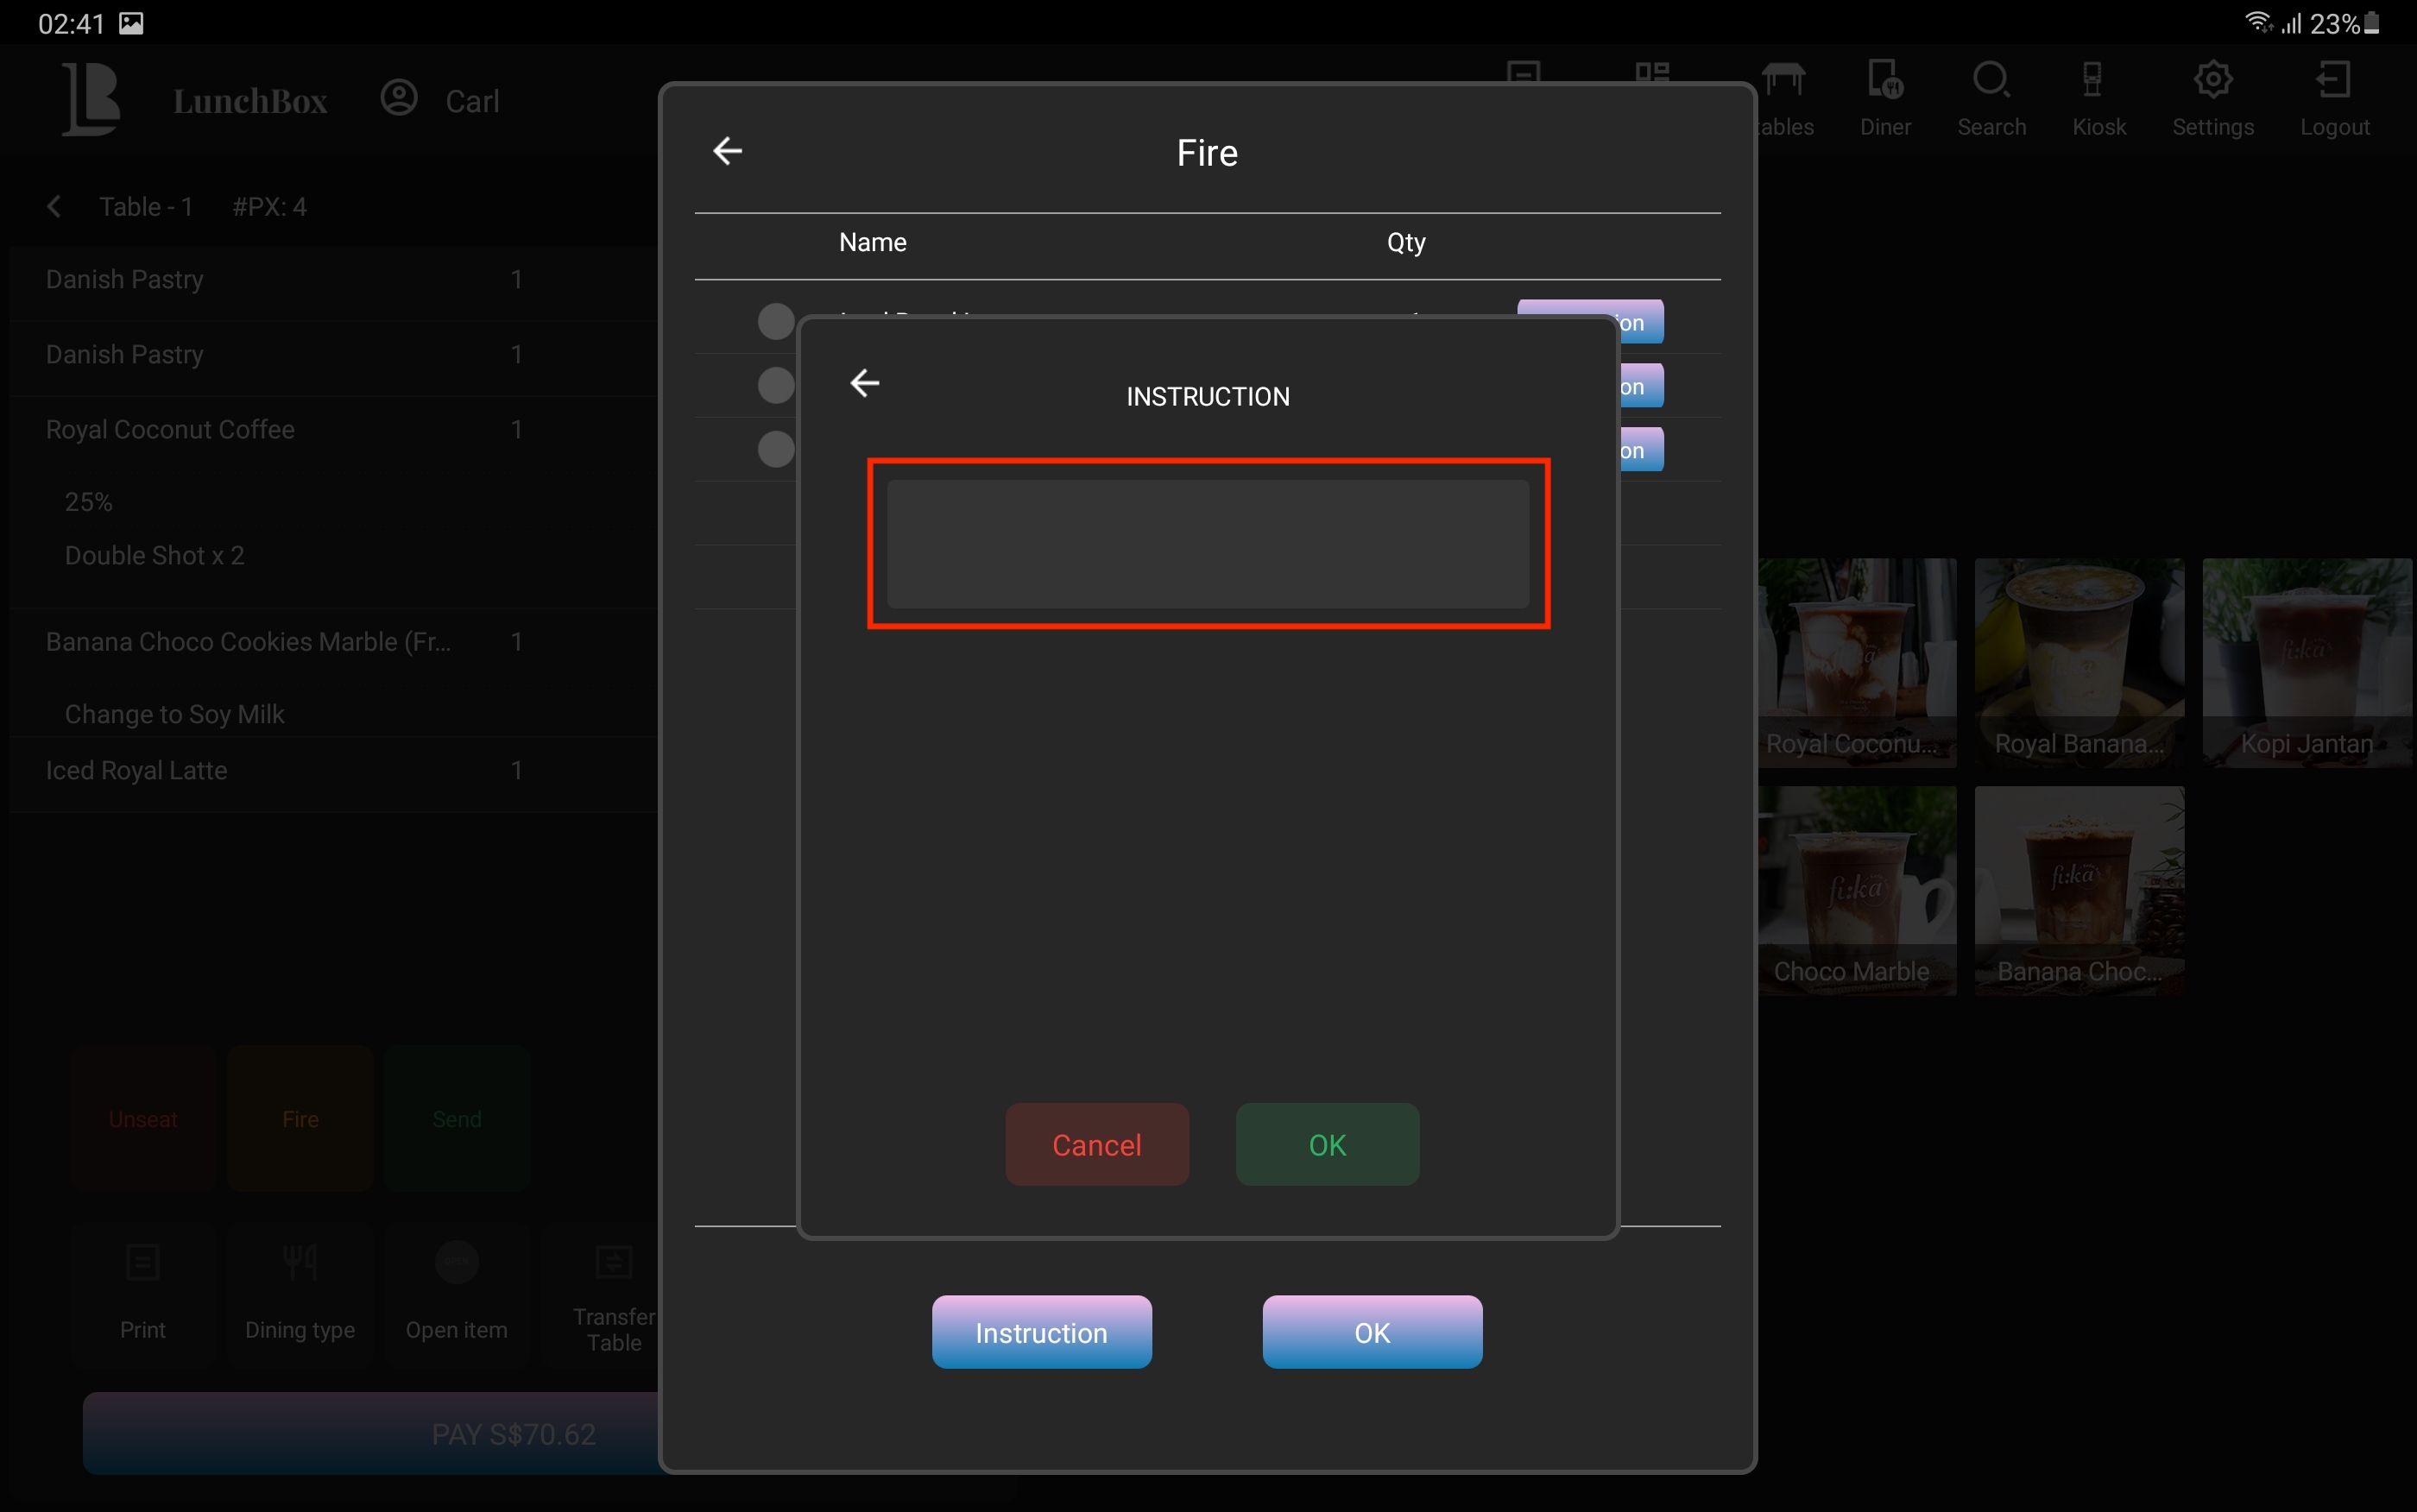The height and width of the screenshot is (1512, 2417).
Task: Open the Diner icon
Action: tap(1885, 81)
